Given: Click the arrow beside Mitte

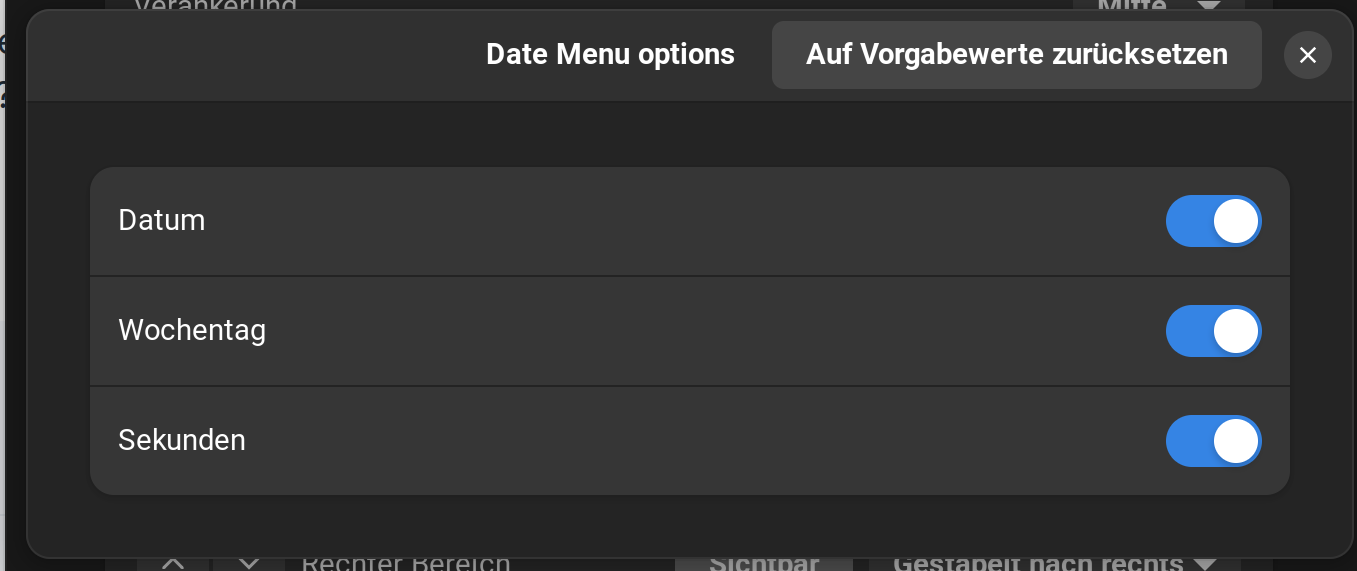Looking at the screenshot, I should coord(1209,5).
